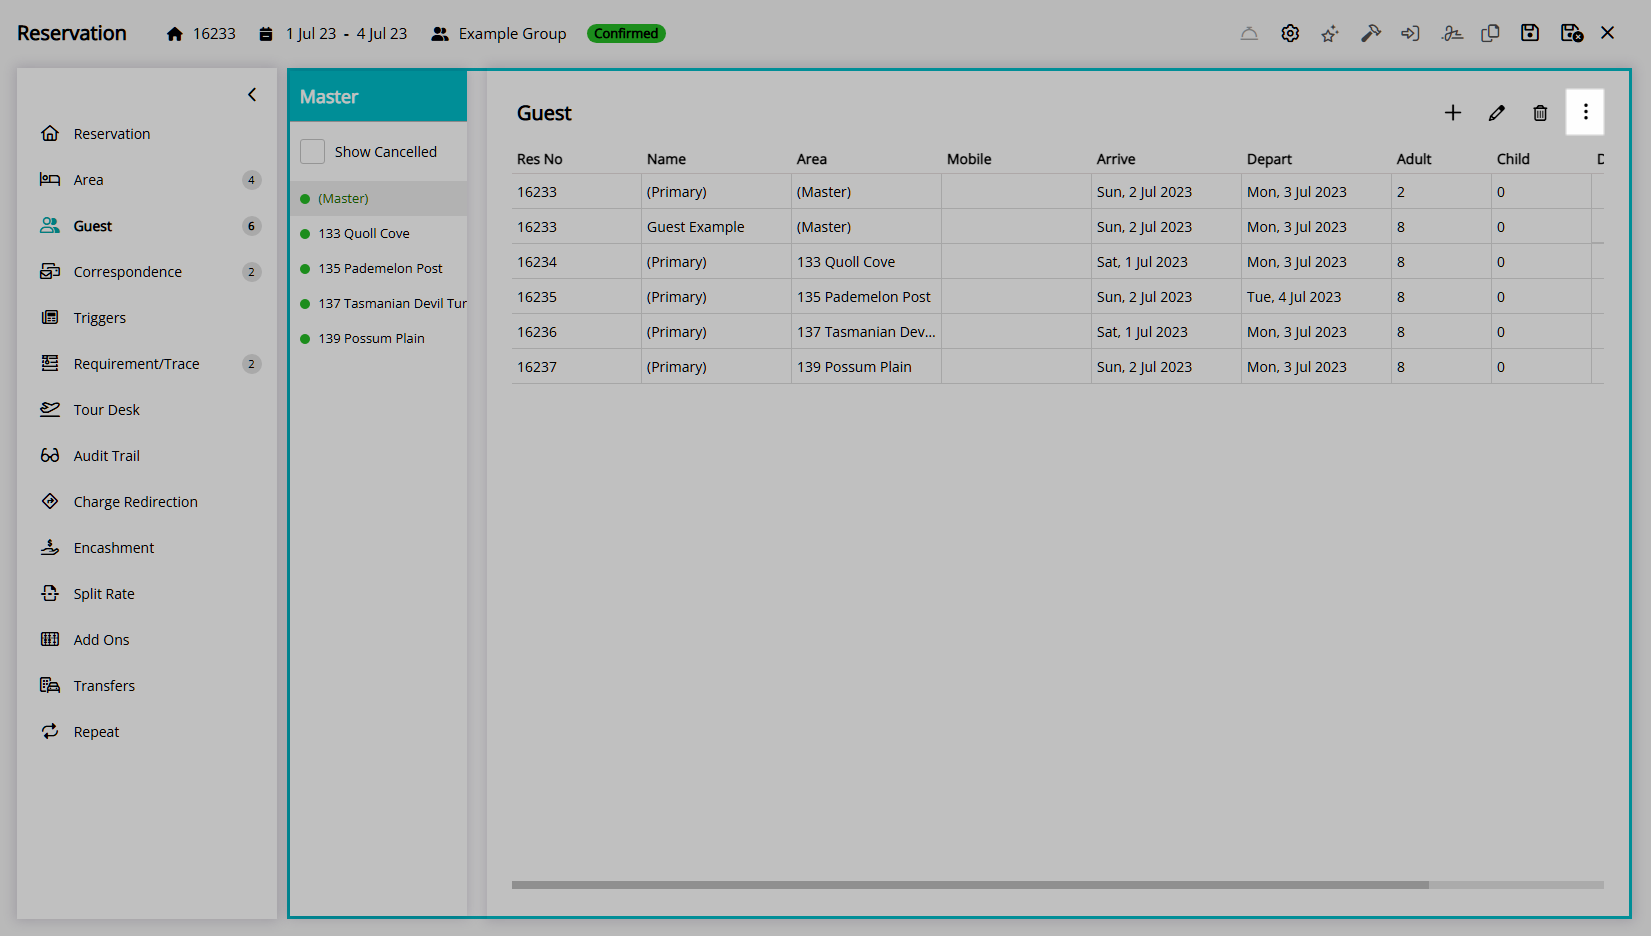The width and height of the screenshot is (1651, 936).
Task: Select 139 Possum Plain in the list
Action: [378, 338]
